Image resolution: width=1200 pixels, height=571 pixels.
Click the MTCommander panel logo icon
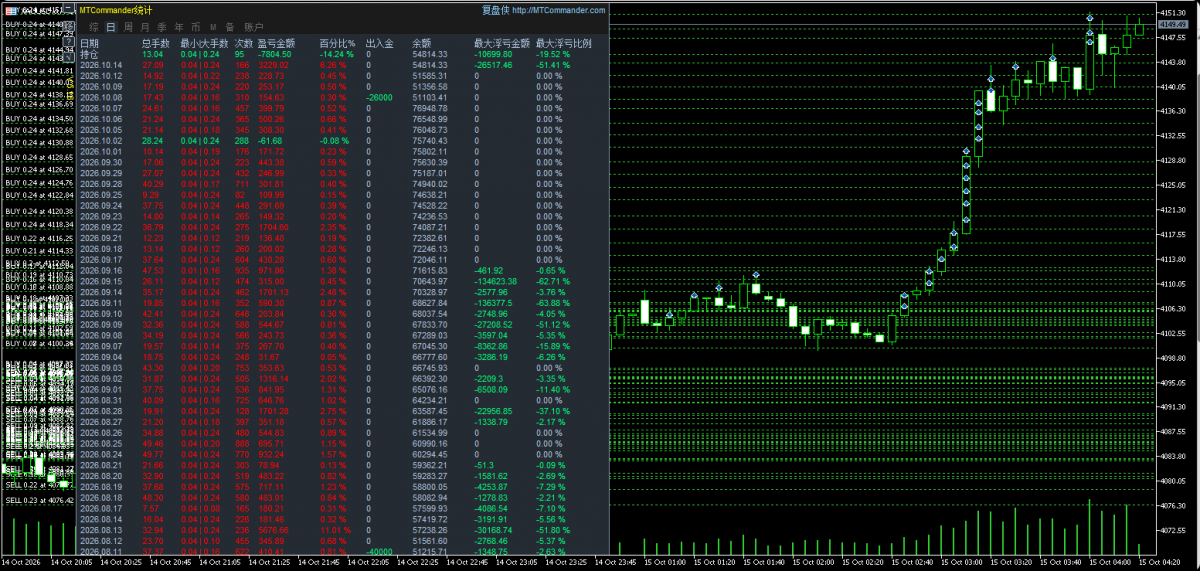pyautogui.click(x=11, y=10)
